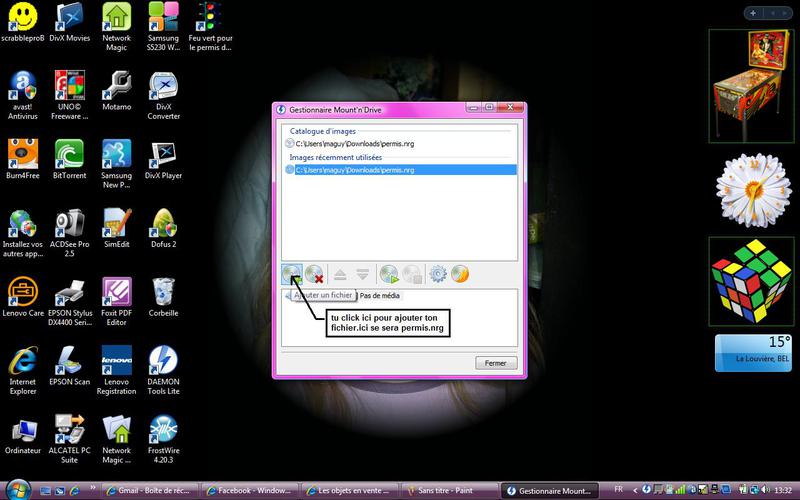Click the move up arrow icon

pyautogui.click(x=341, y=273)
